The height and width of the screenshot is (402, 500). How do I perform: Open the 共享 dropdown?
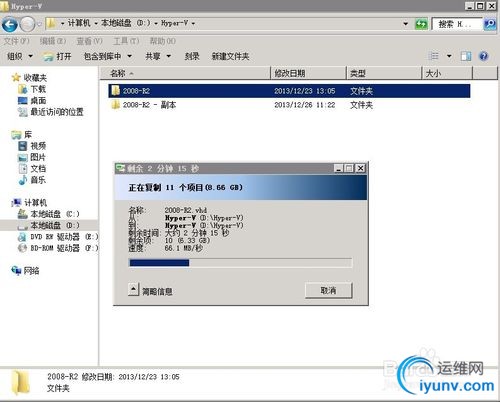pyautogui.click(x=158, y=56)
